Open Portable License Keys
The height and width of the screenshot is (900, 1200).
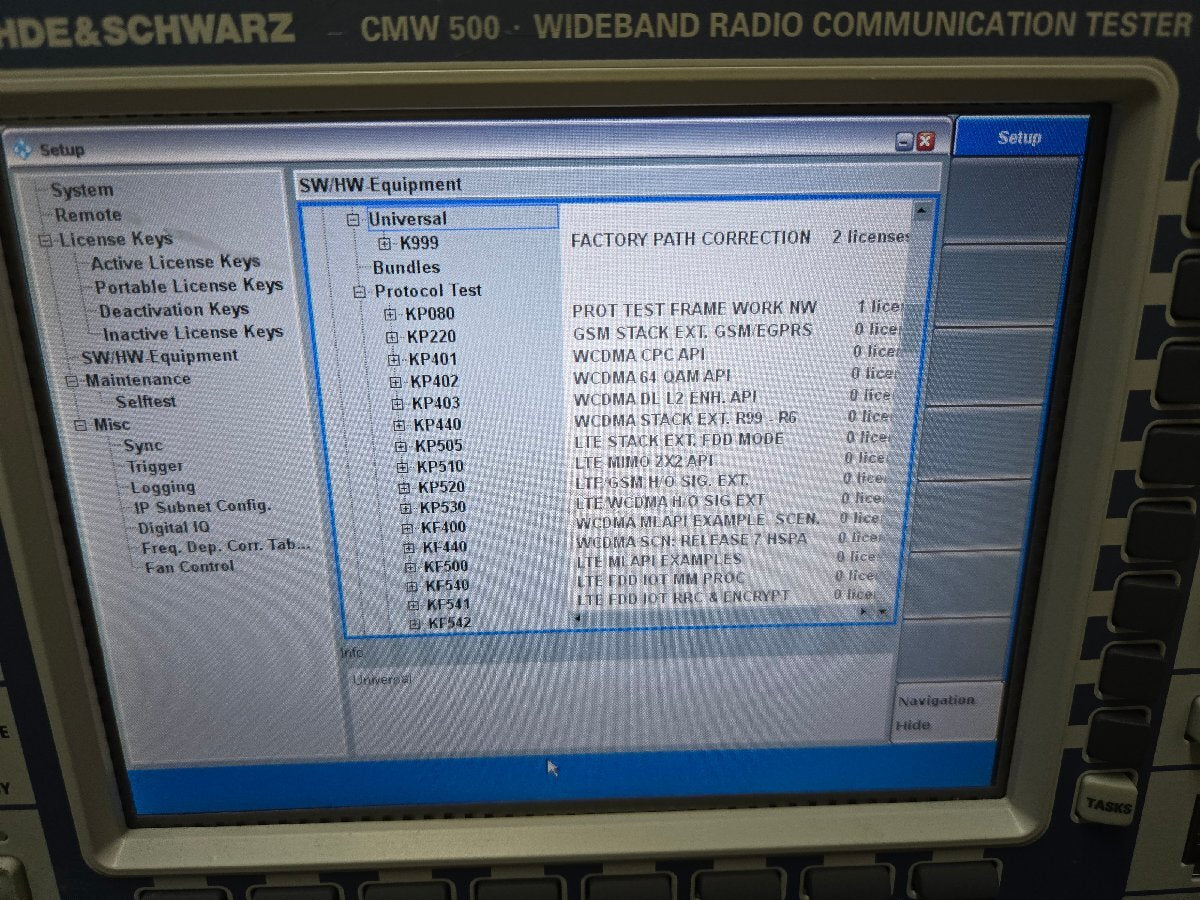point(189,286)
